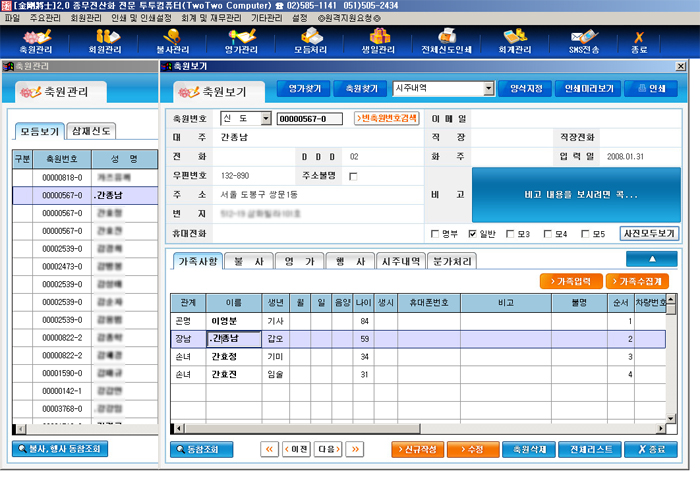Expand the 시주내역 dropdown

click(489, 88)
